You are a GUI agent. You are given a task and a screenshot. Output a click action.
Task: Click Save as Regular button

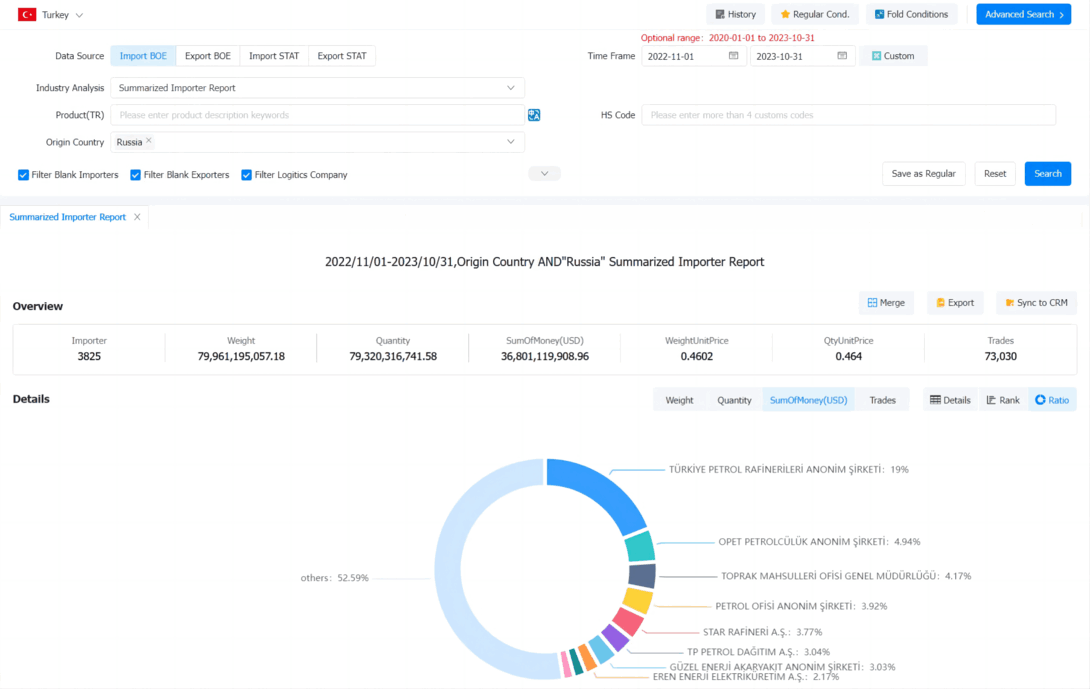click(923, 174)
